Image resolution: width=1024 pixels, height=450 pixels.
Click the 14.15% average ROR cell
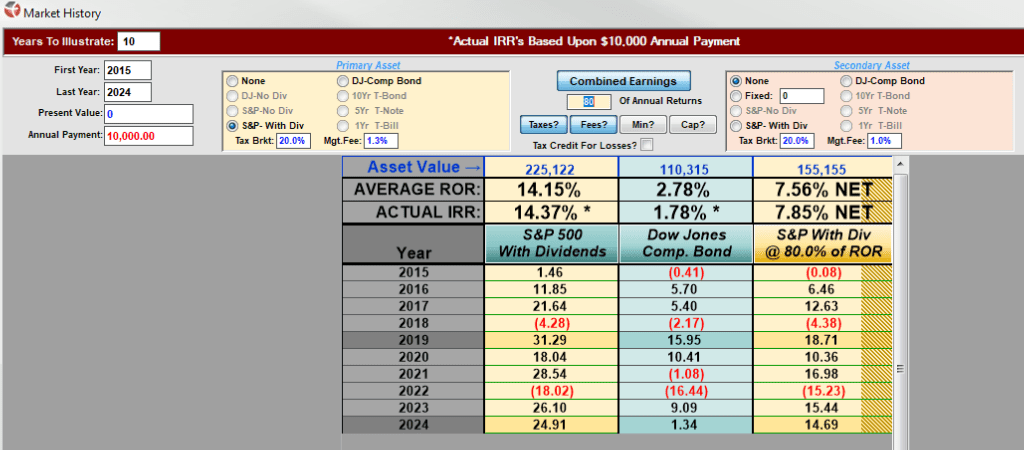(x=551, y=190)
